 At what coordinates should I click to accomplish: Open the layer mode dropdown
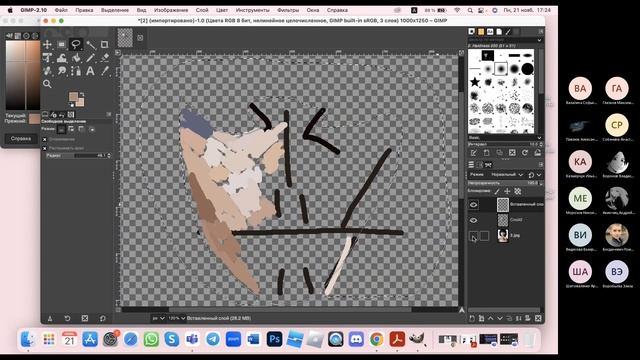point(506,175)
